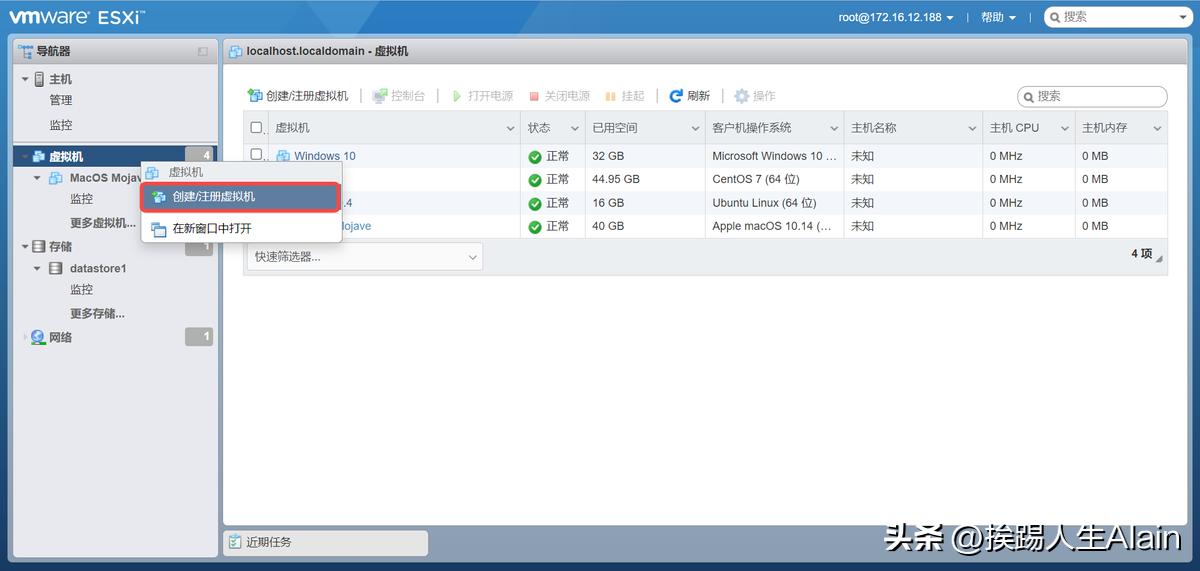Open the Windows 10 virtual machine link
This screenshot has height=571, width=1200.
[x=324, y=156]
